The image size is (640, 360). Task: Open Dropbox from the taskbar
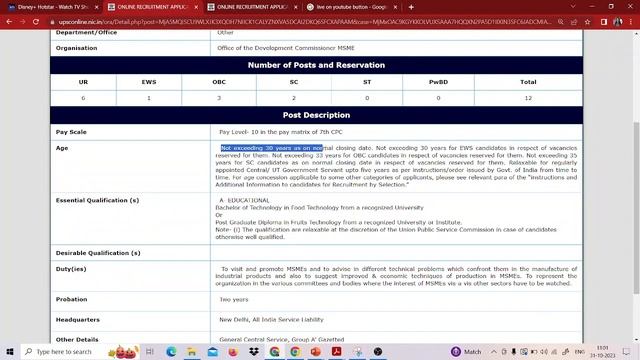click(x=254, y=352)
